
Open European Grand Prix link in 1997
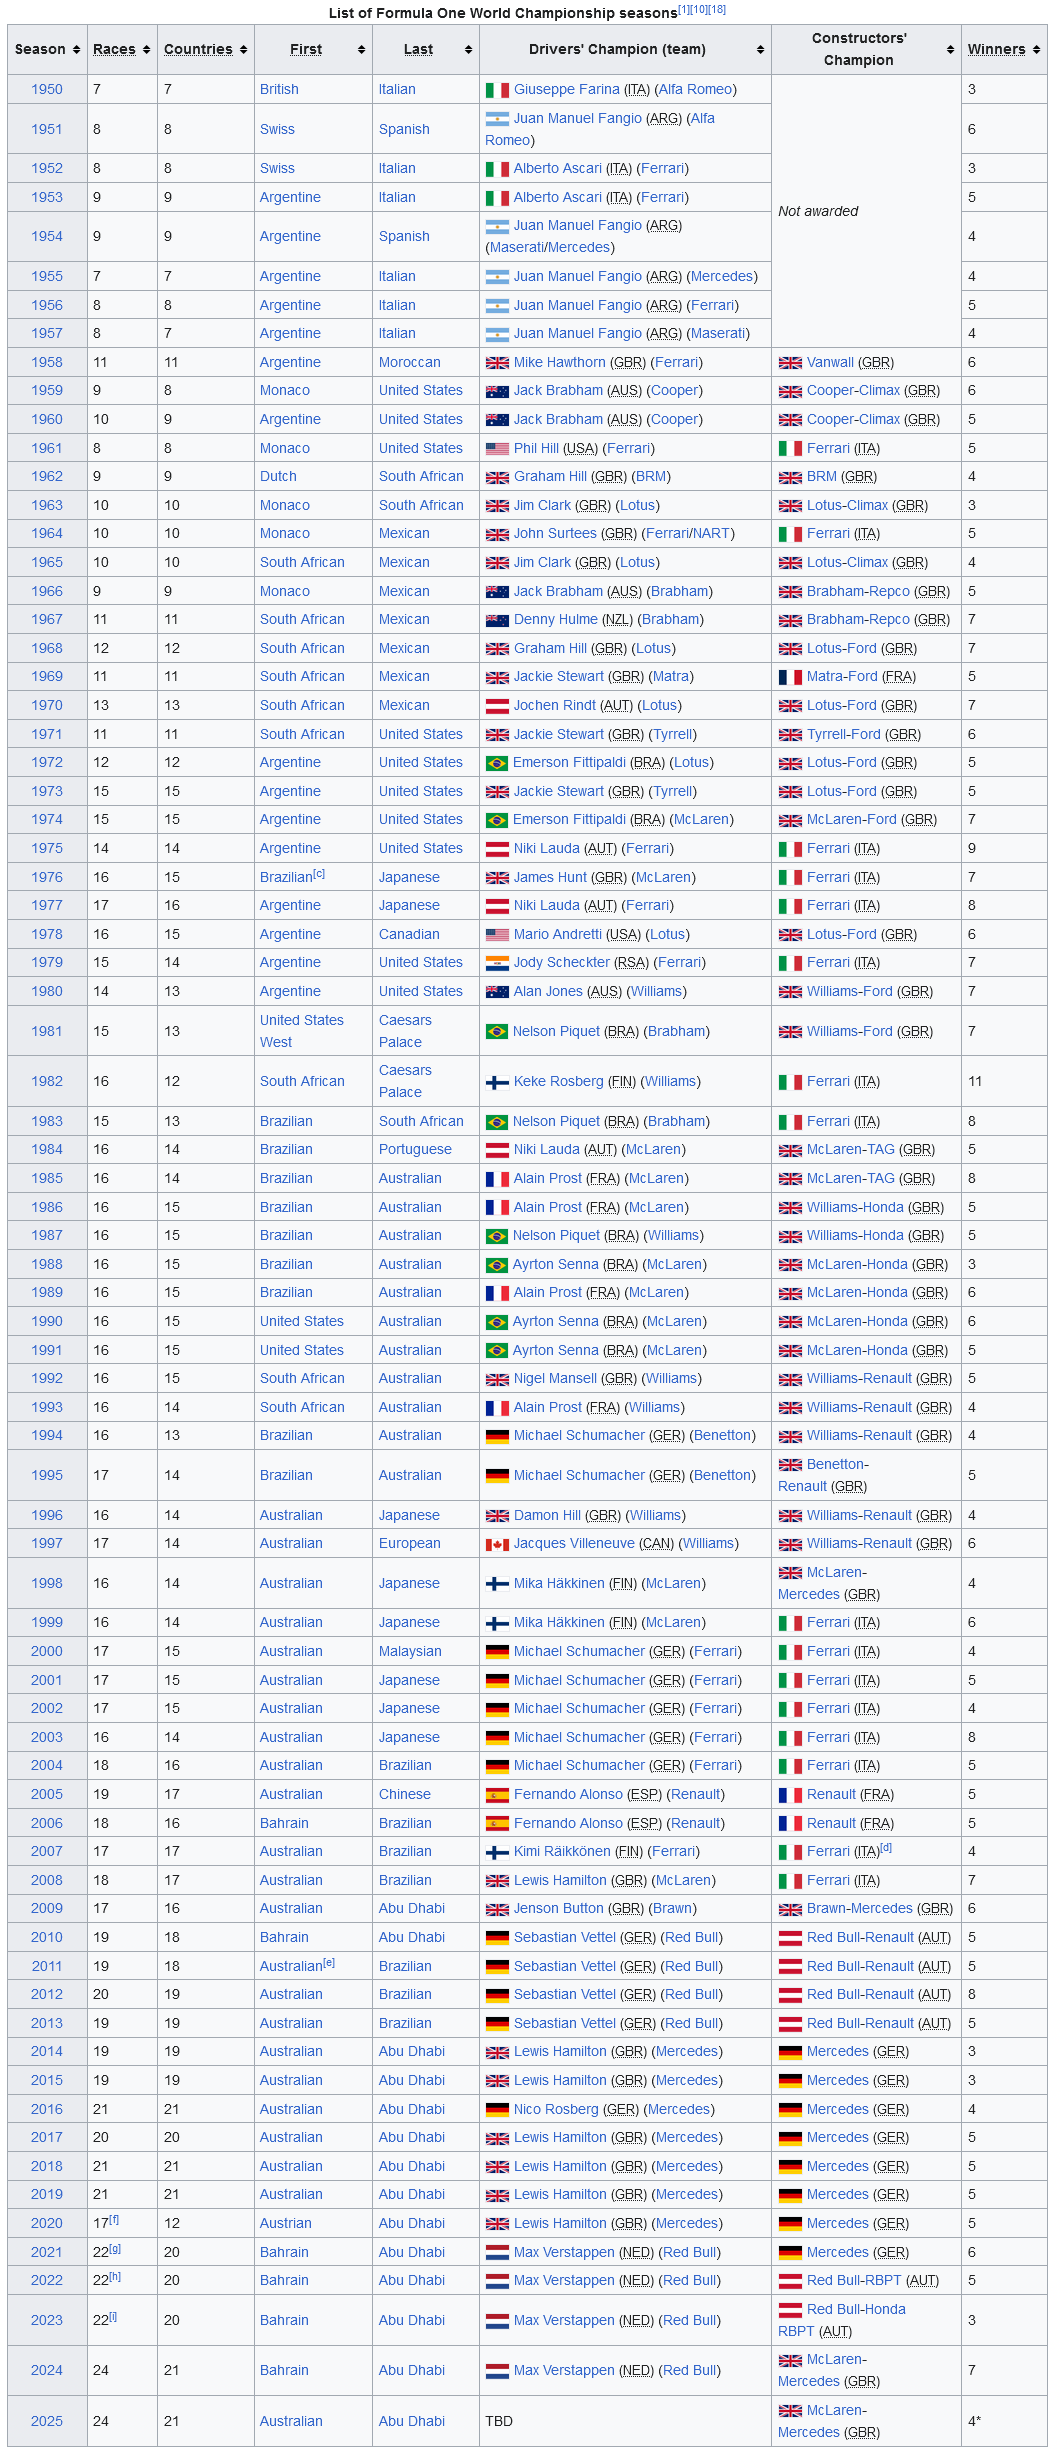point(410,1543)
